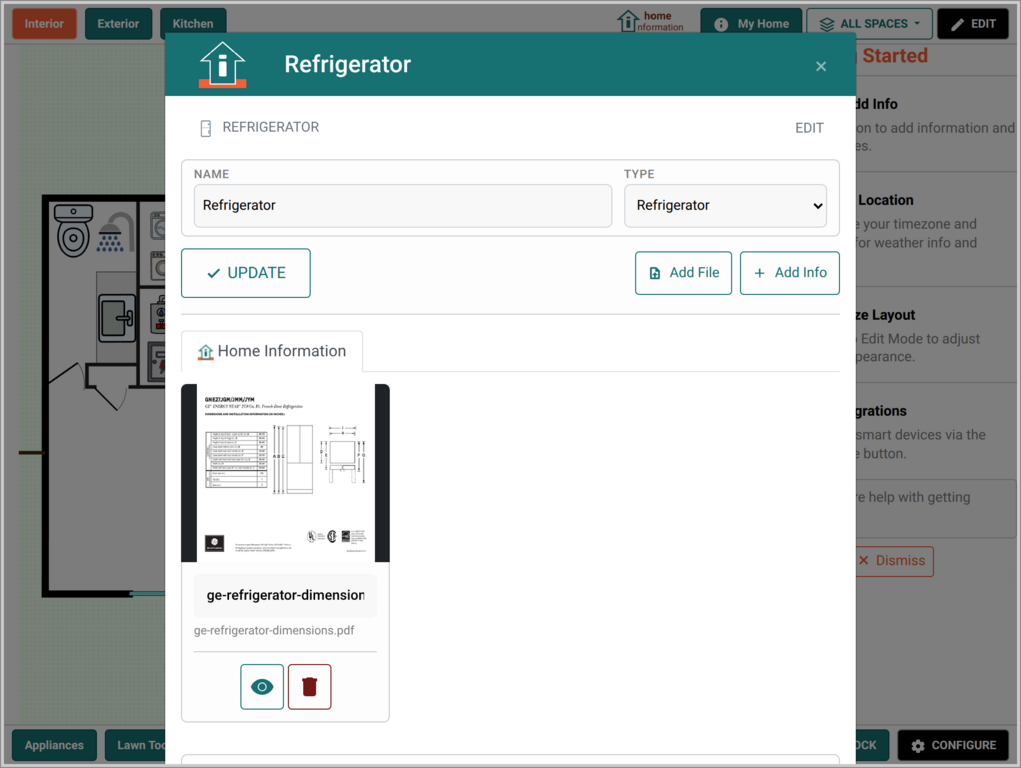Open the Appliances category button

[x=54, y=745]
